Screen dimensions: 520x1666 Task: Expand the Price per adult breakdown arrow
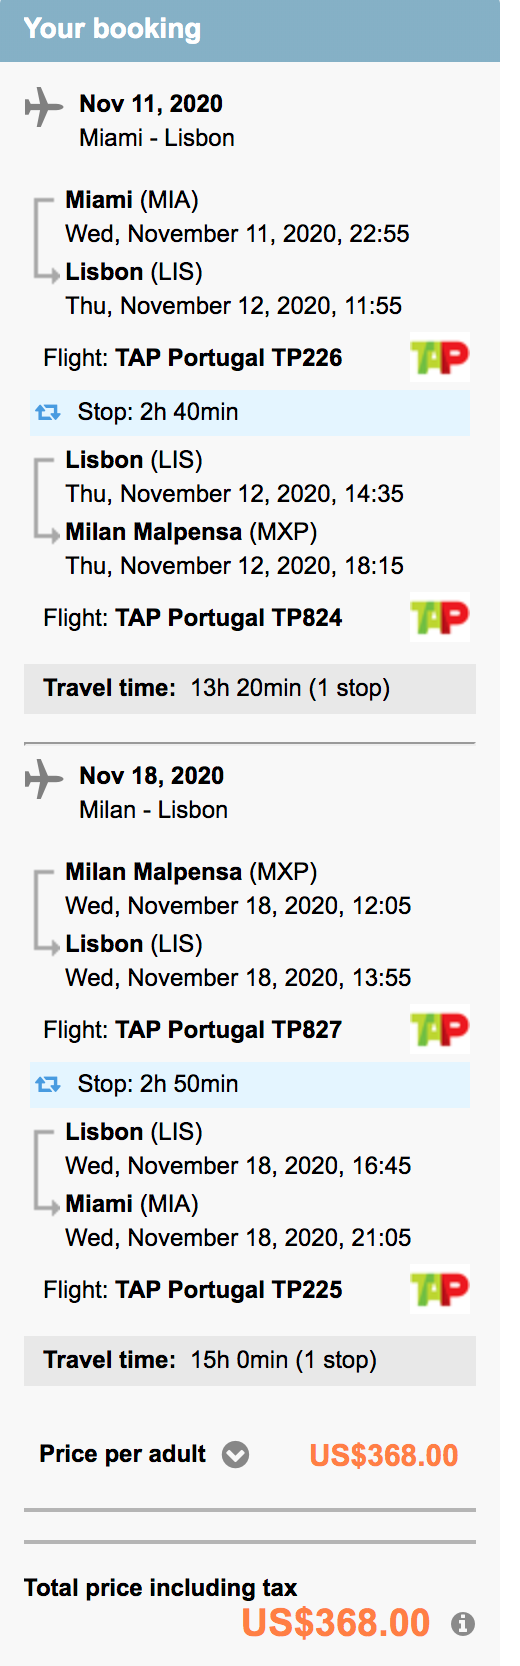point(235,1454)
